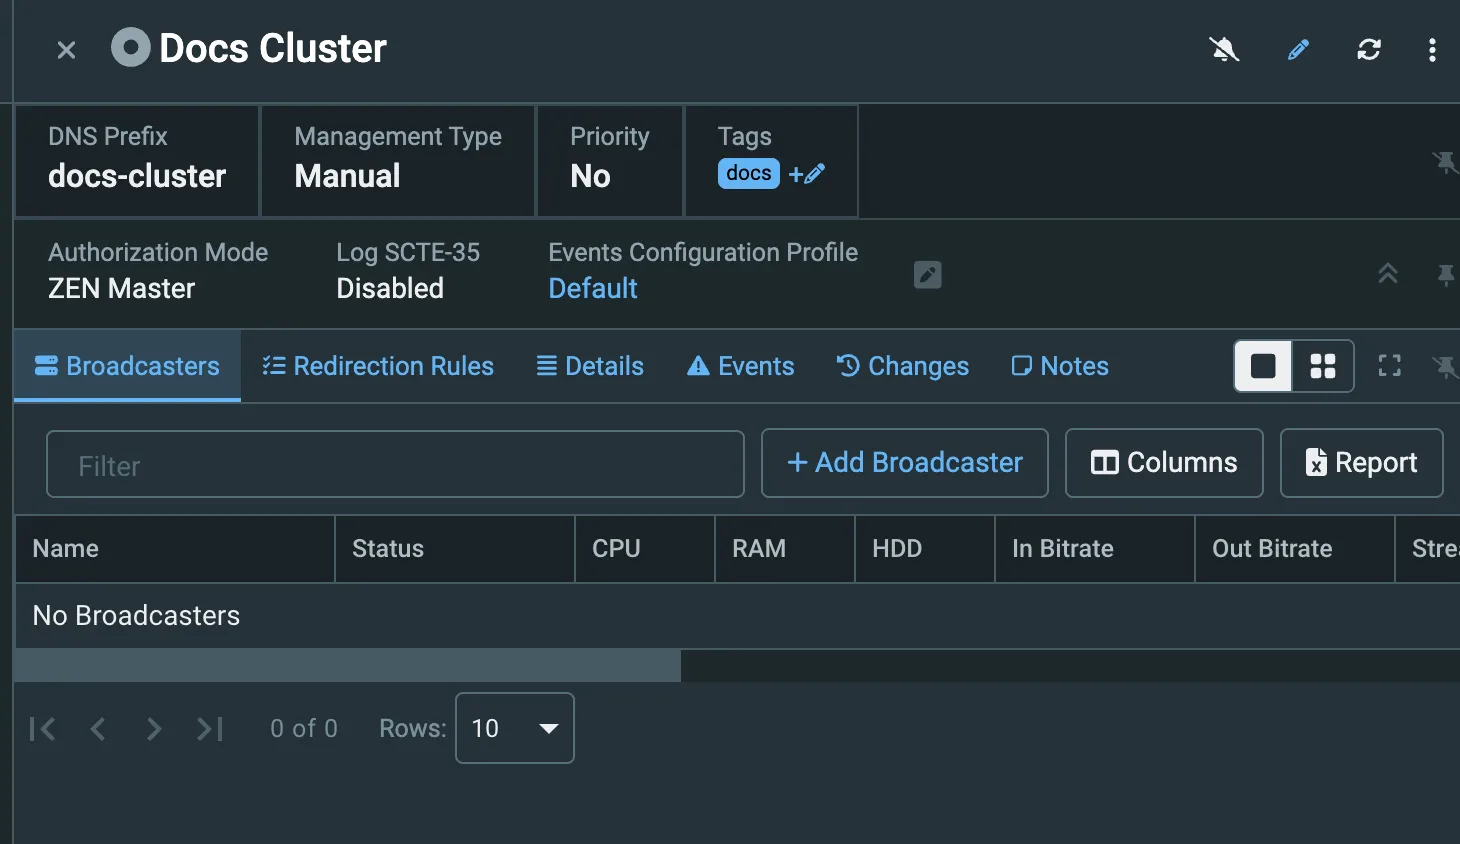Image resolution: width=1460 pixels, height=844 pixels.
Task: Pin the Authorization Mode details row
Action: pos(1445,274)
